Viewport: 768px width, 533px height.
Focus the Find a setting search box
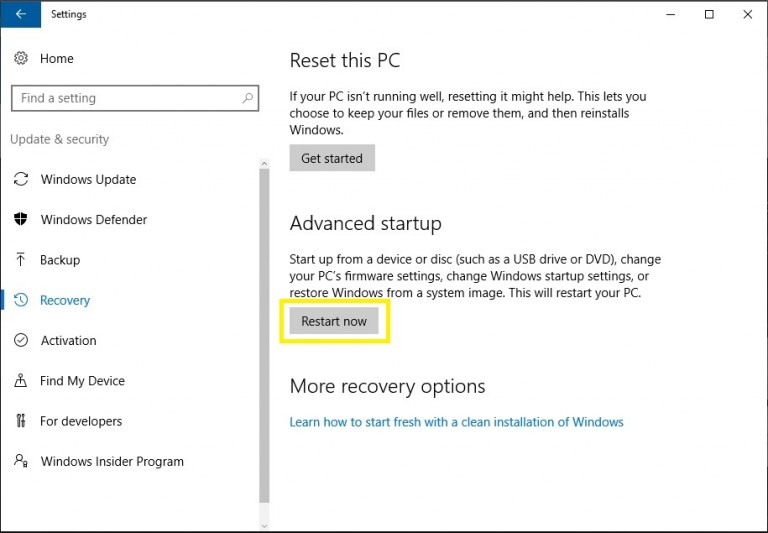125,98
